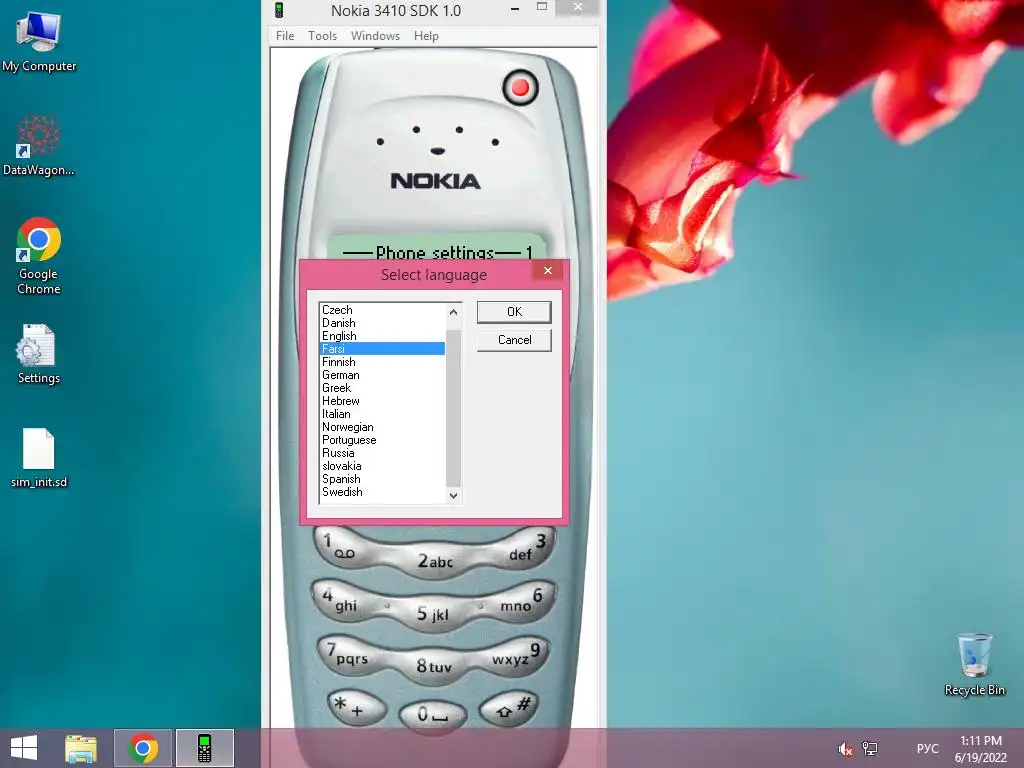
Task: Click the language list scroll up arrow
Action: click(x=453, y=312)
